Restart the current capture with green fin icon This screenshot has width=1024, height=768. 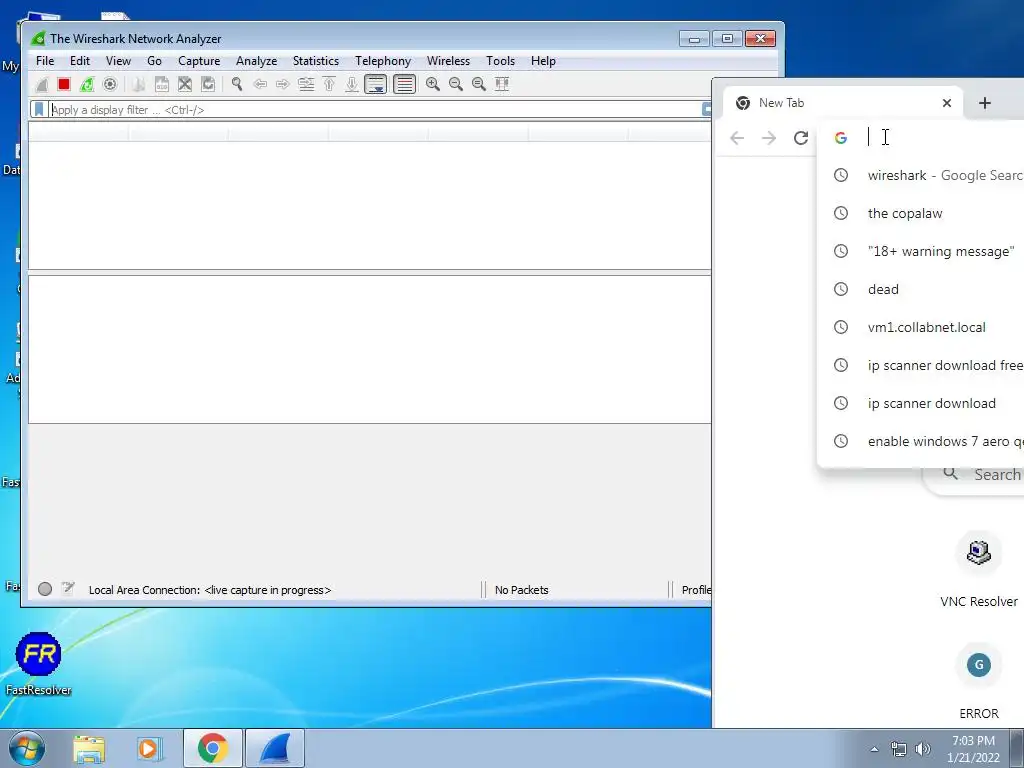click(x=87, y=84)
